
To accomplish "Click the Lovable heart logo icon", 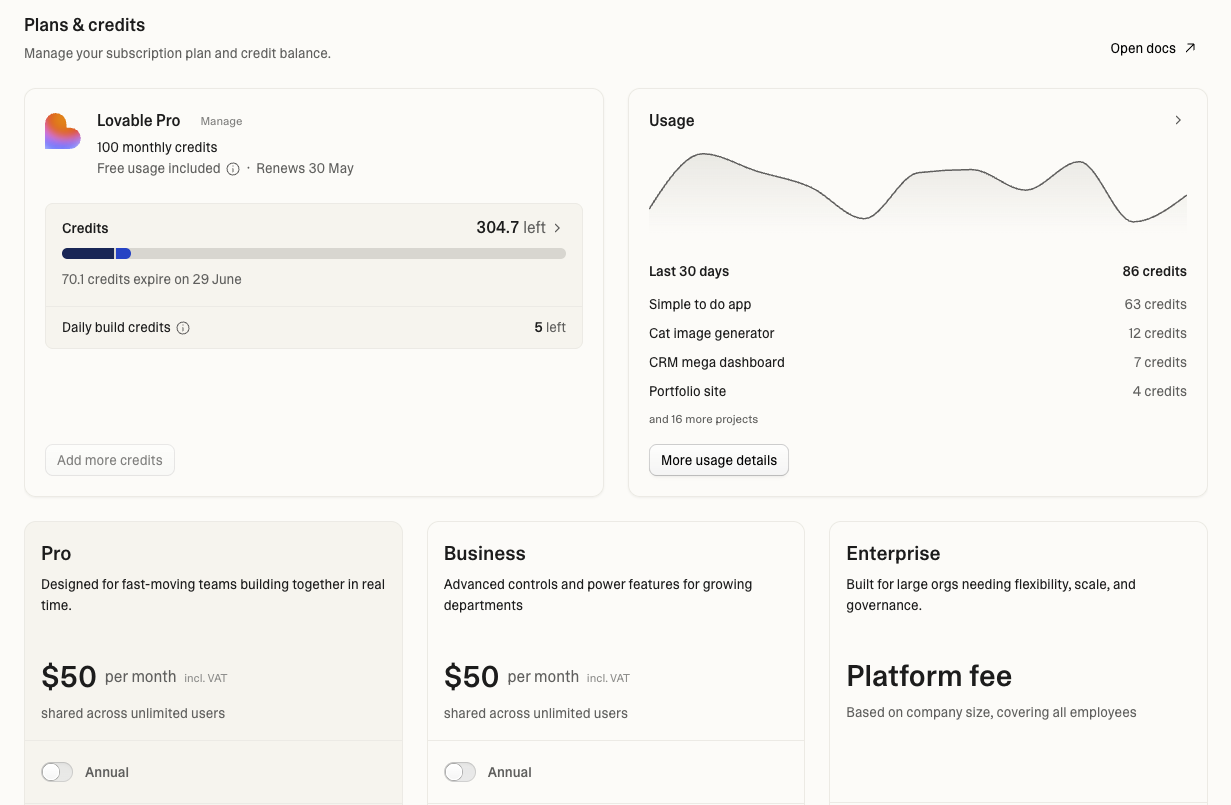I will [63, 131].
